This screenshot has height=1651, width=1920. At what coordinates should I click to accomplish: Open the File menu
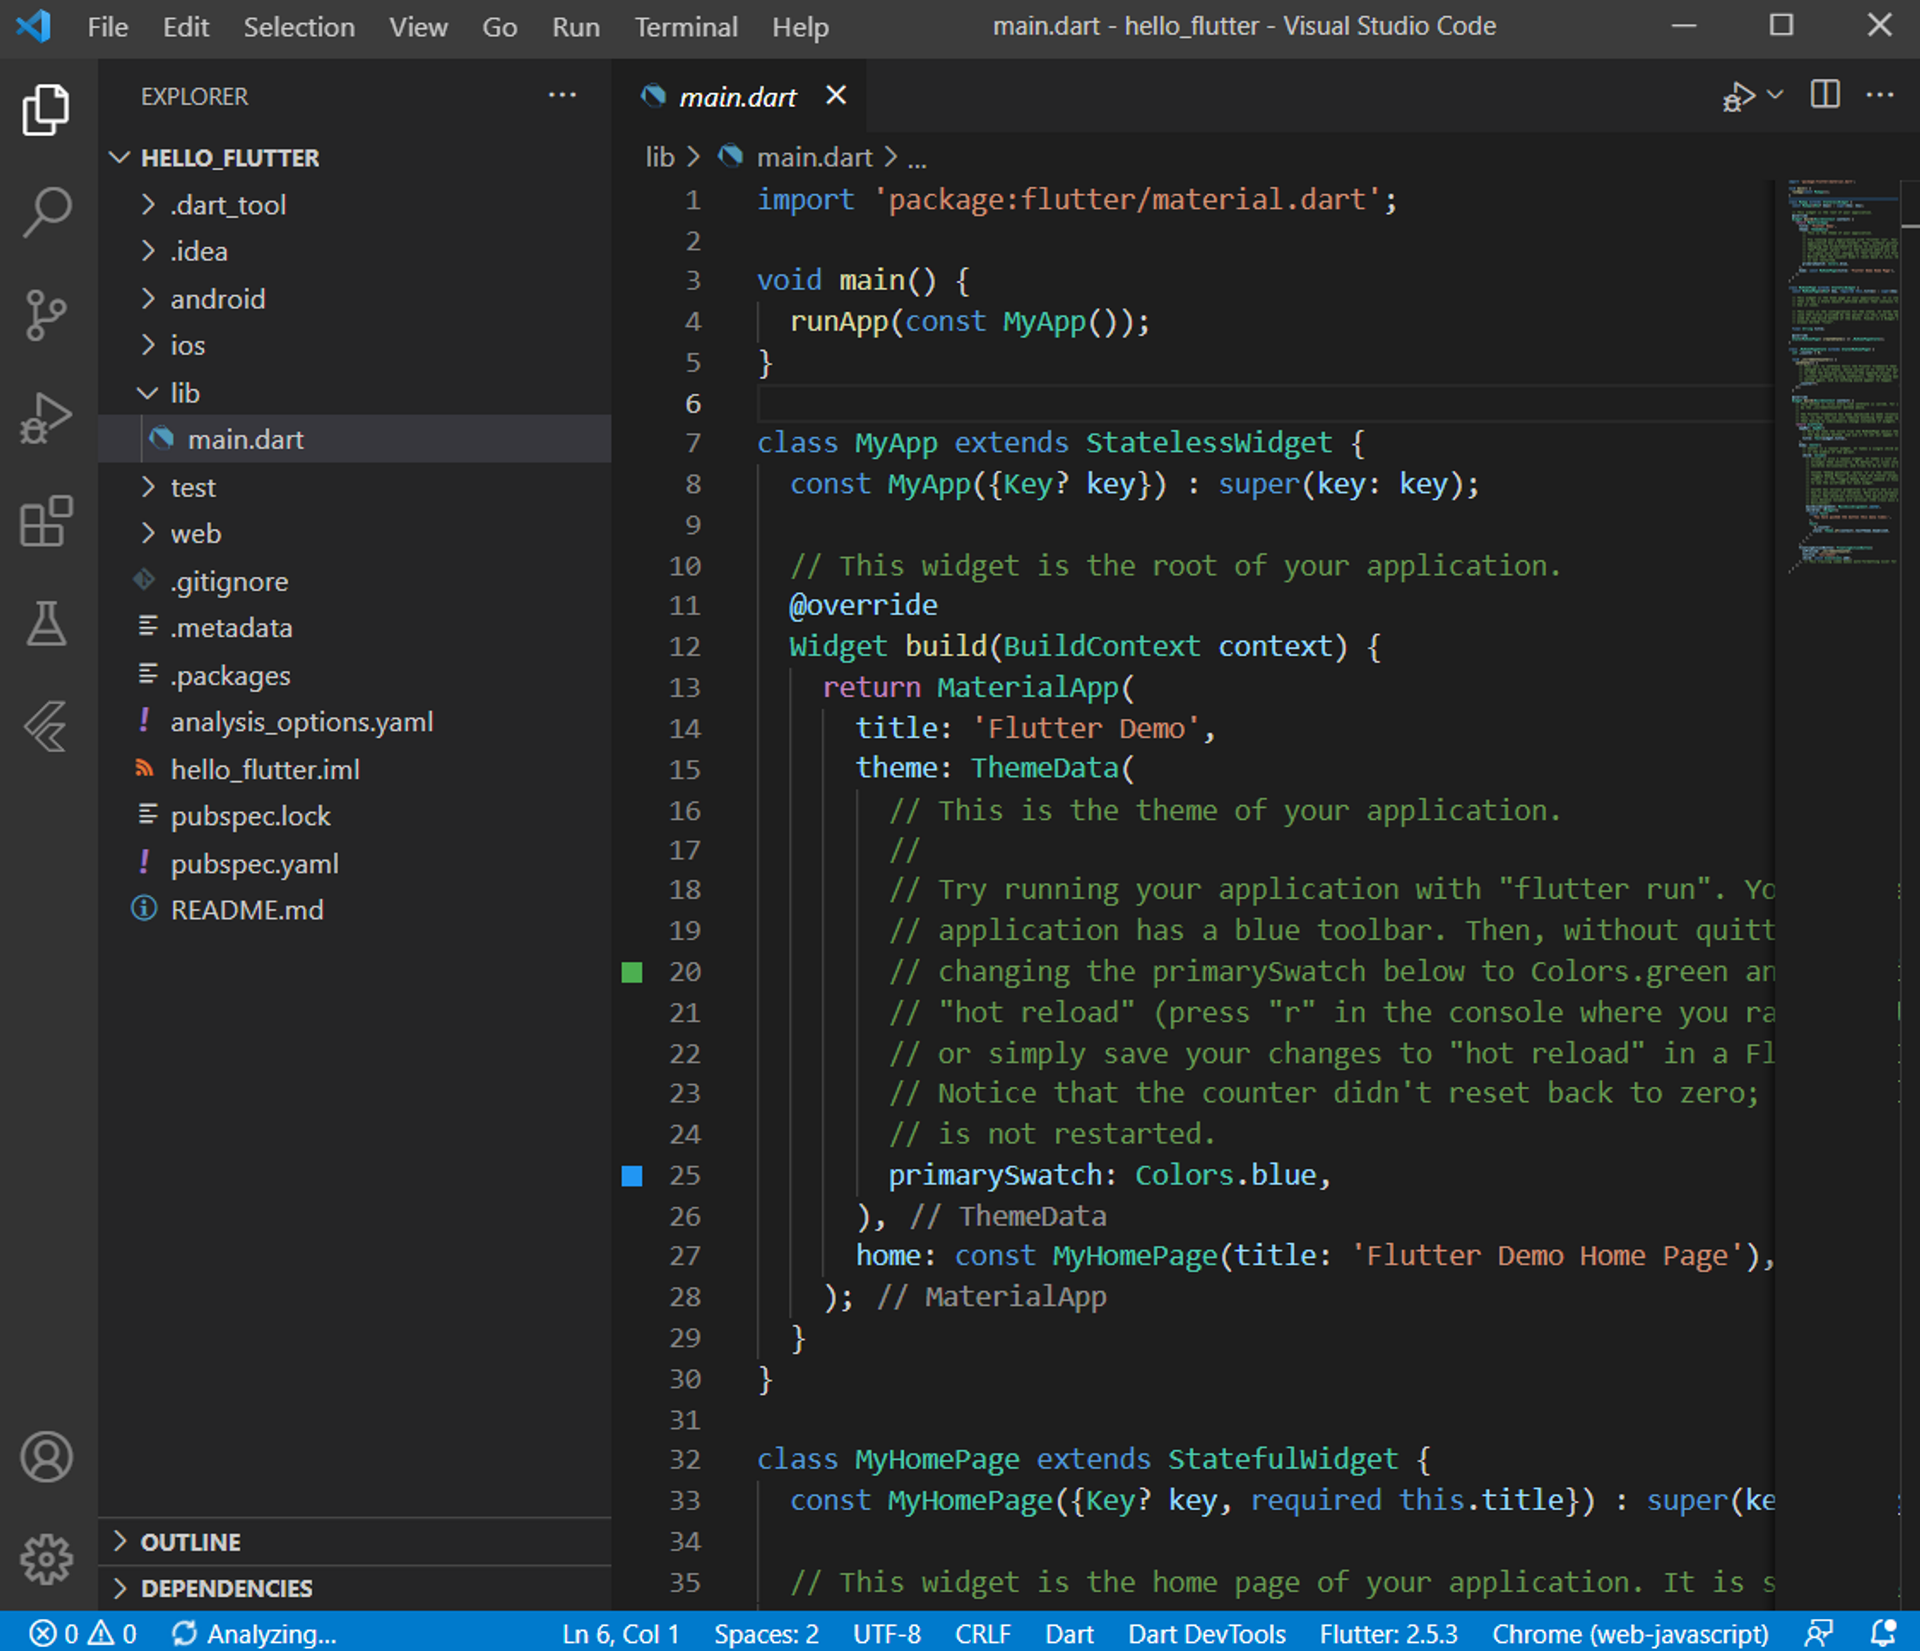point(108,27)
